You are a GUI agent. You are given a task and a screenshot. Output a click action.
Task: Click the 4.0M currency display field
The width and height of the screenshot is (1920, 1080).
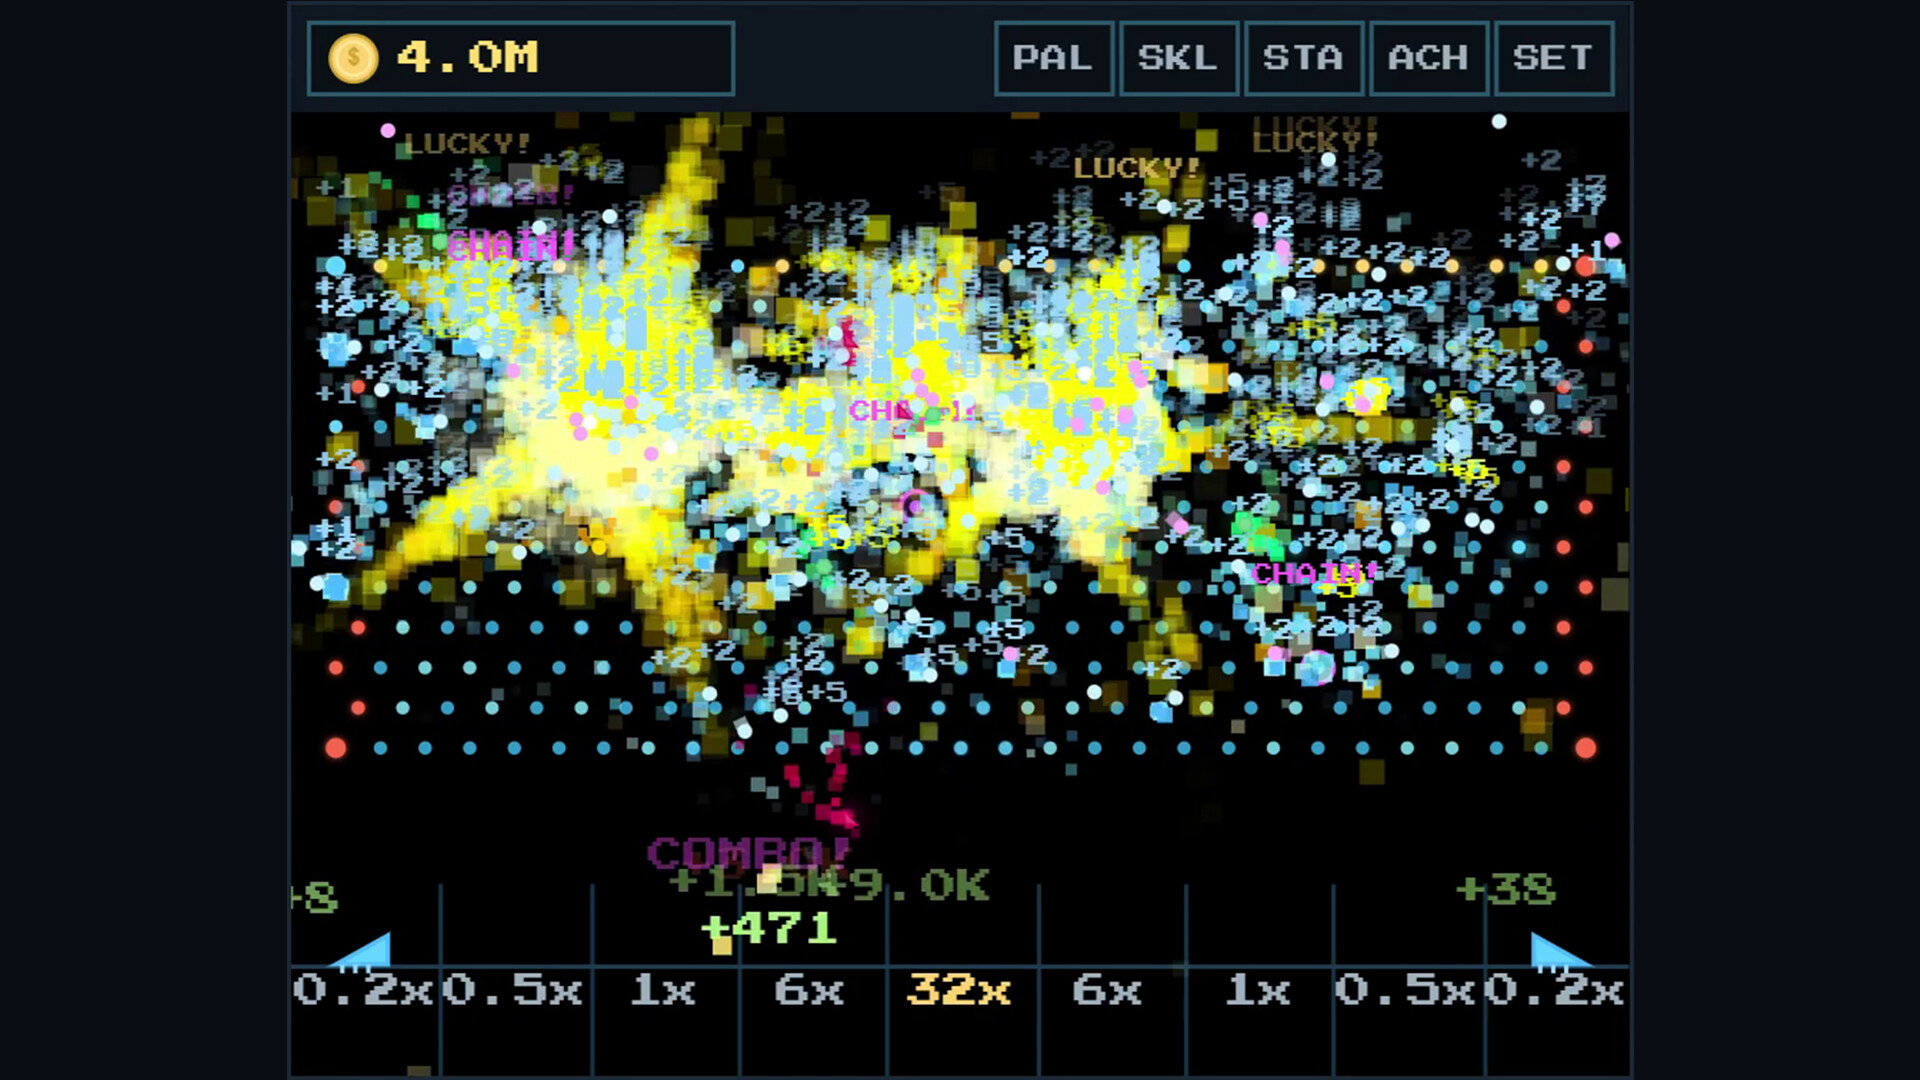pyautogui.click(x=520, y=58)
